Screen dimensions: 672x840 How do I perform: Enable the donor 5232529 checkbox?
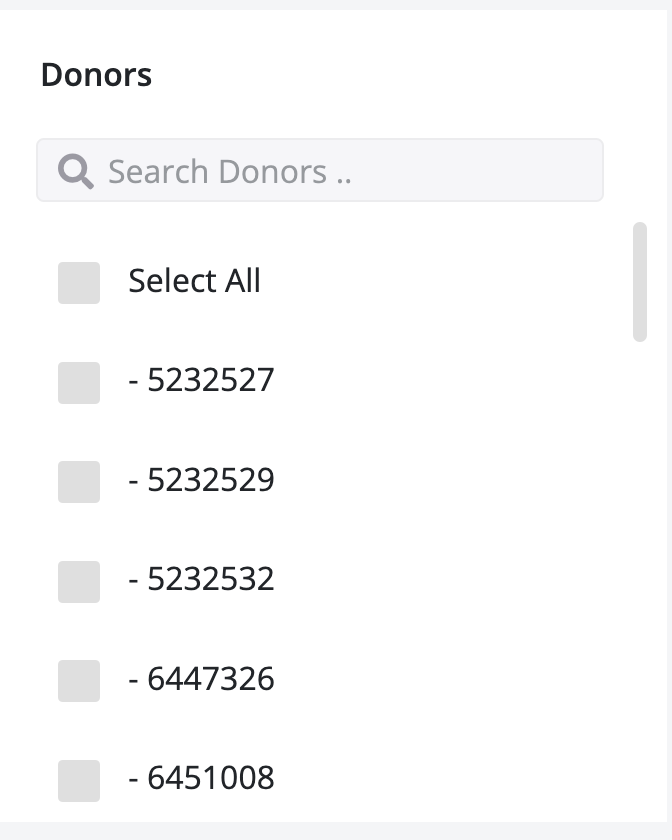pos(79,482)
